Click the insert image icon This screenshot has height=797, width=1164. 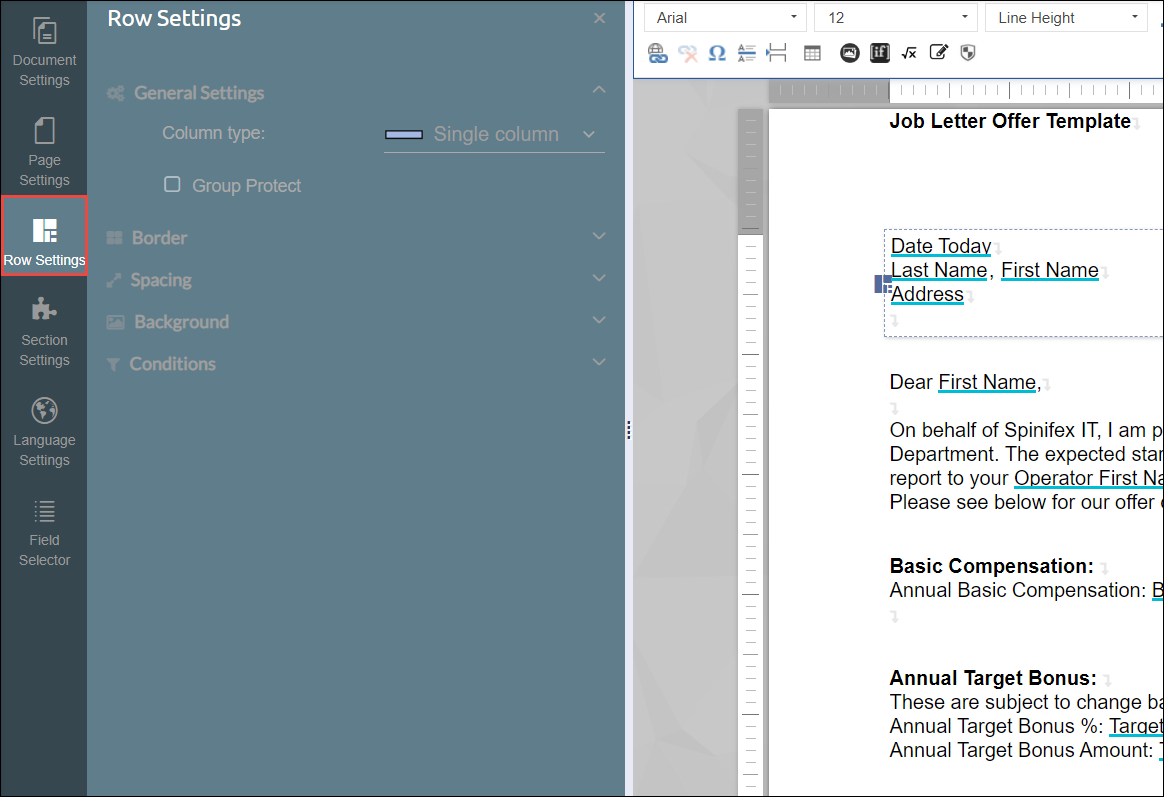point(849,53)
